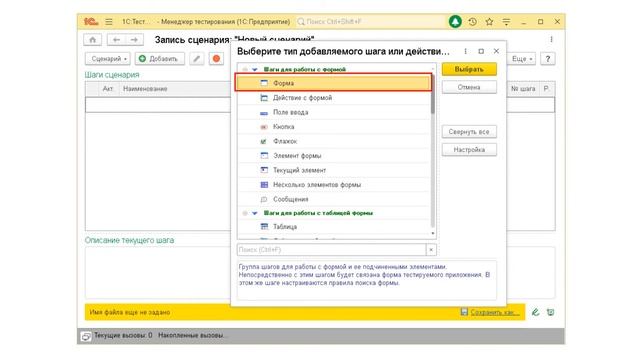Click the 1C logo icon in title bar
Screen dimensions: 640x360
pos(91,22)
